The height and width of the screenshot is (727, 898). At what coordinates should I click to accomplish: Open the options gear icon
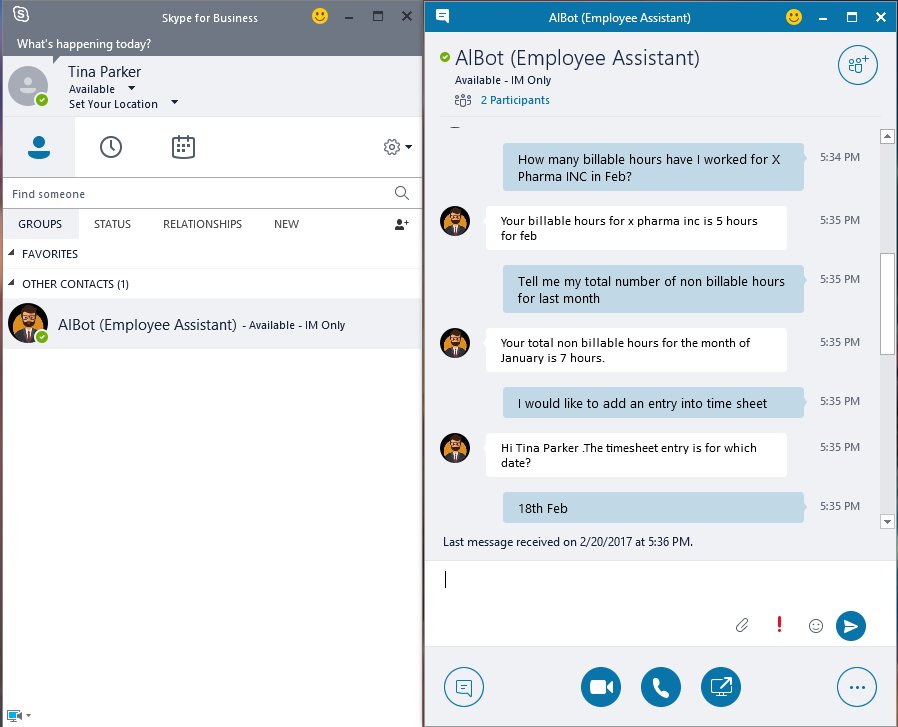[392, 147]
